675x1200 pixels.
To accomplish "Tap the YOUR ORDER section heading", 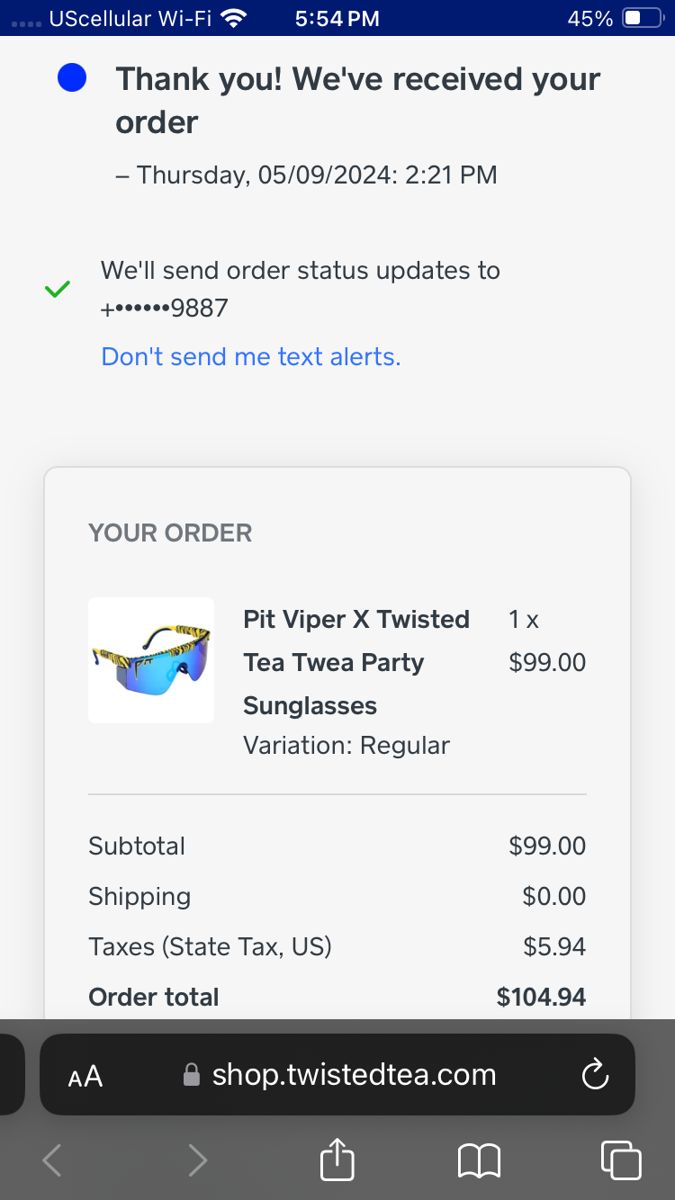I will (x=170, y=533).
